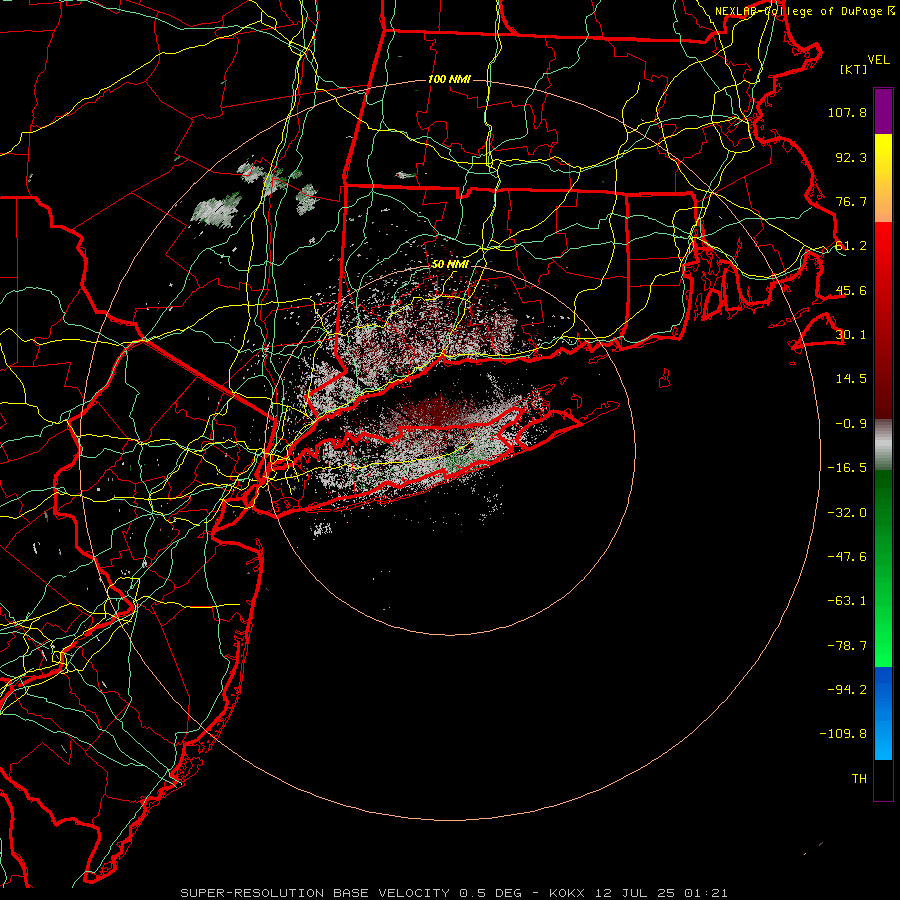Select the -32.0 velocity scale value
900x900 pixels.
847,513
